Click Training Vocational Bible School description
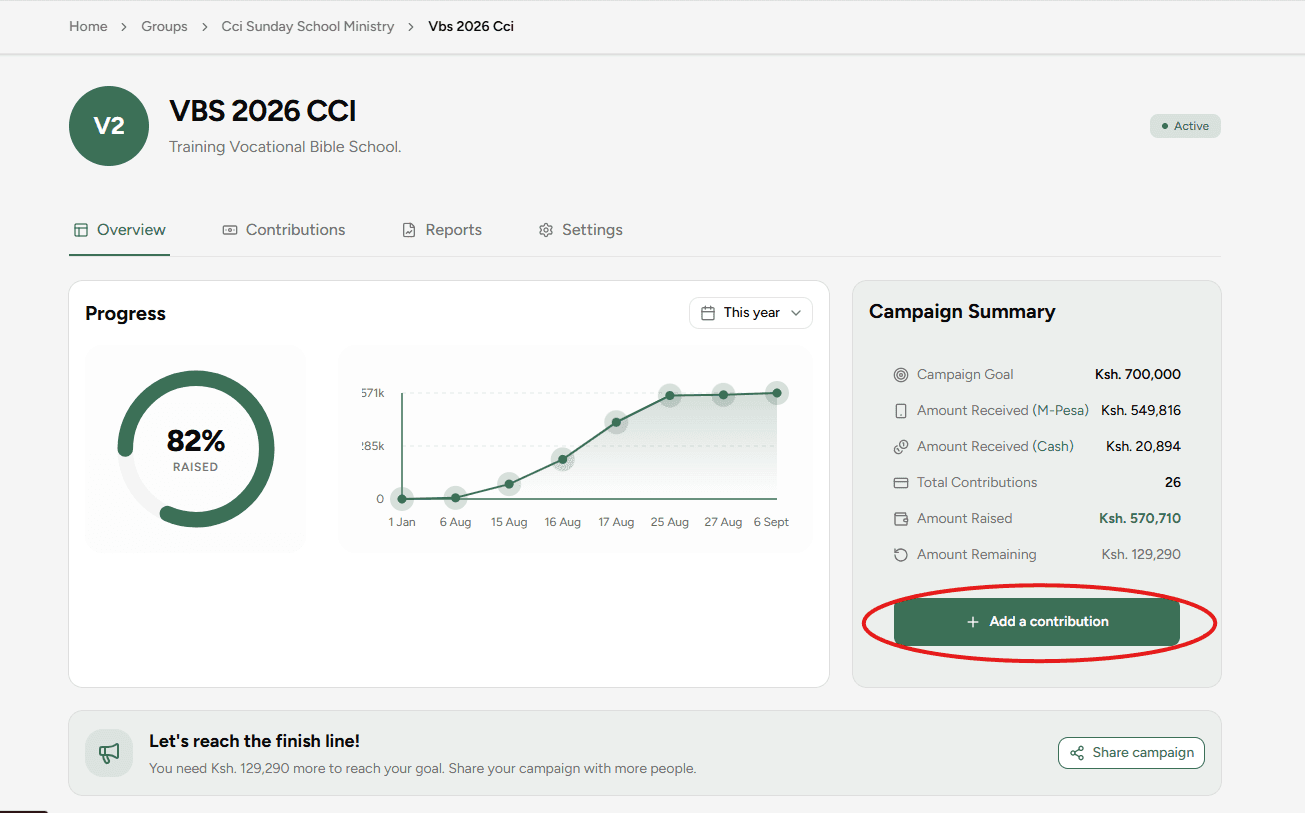This screenshot has height=813, width=1305. tap(285, 147)
